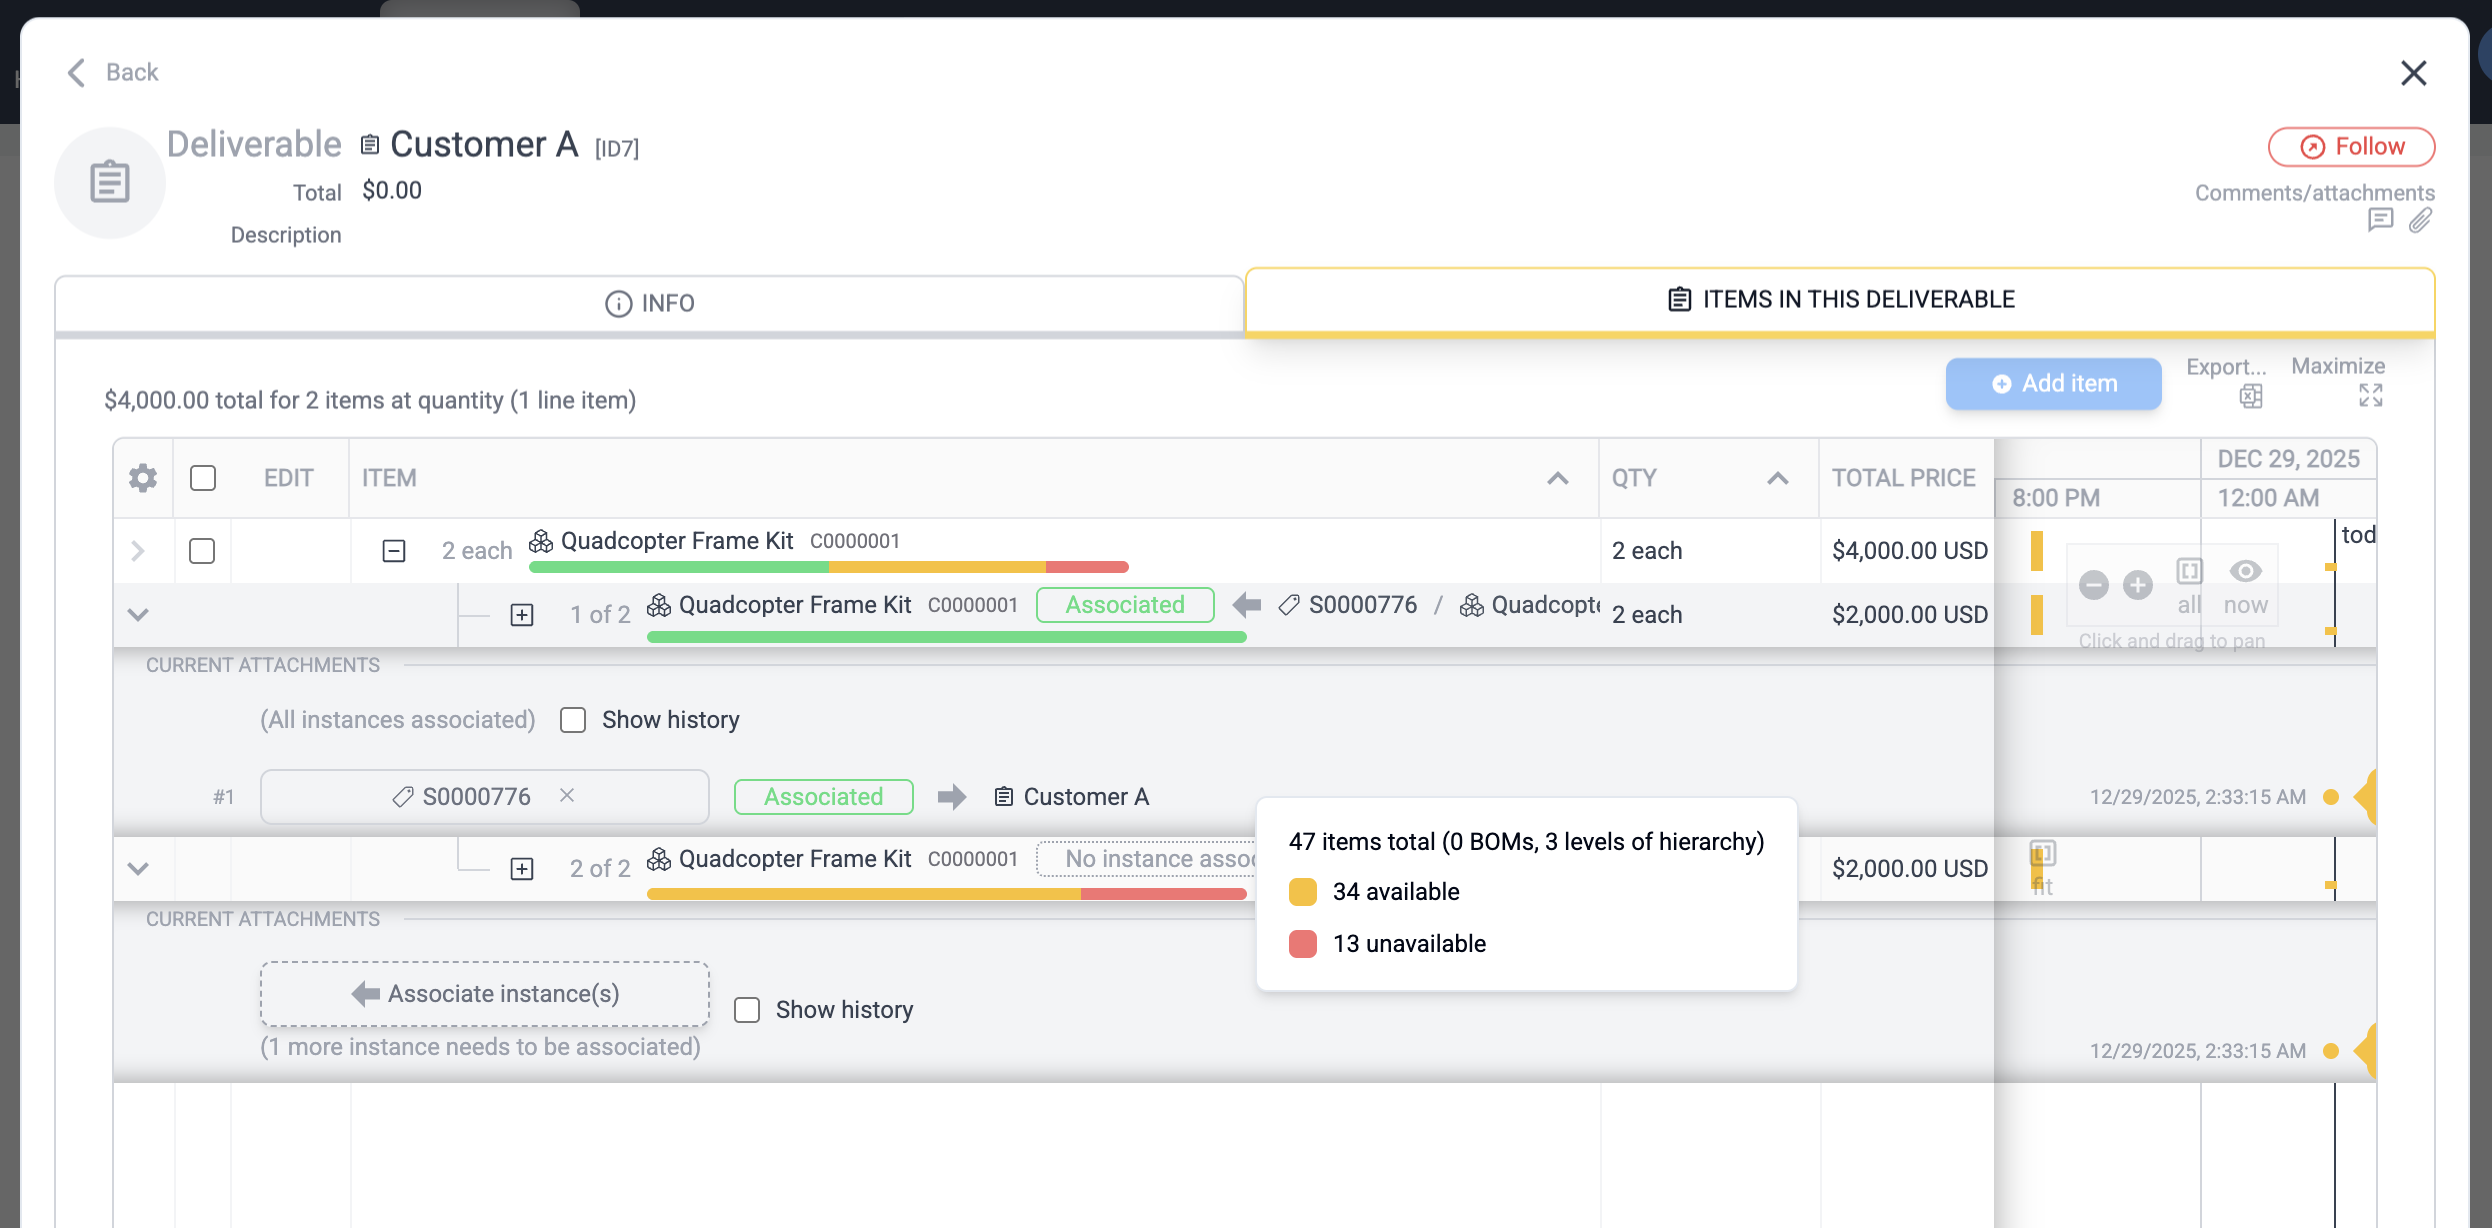
Task: Zoom in the timeline with plus icon
Action: coord(2138,585)
